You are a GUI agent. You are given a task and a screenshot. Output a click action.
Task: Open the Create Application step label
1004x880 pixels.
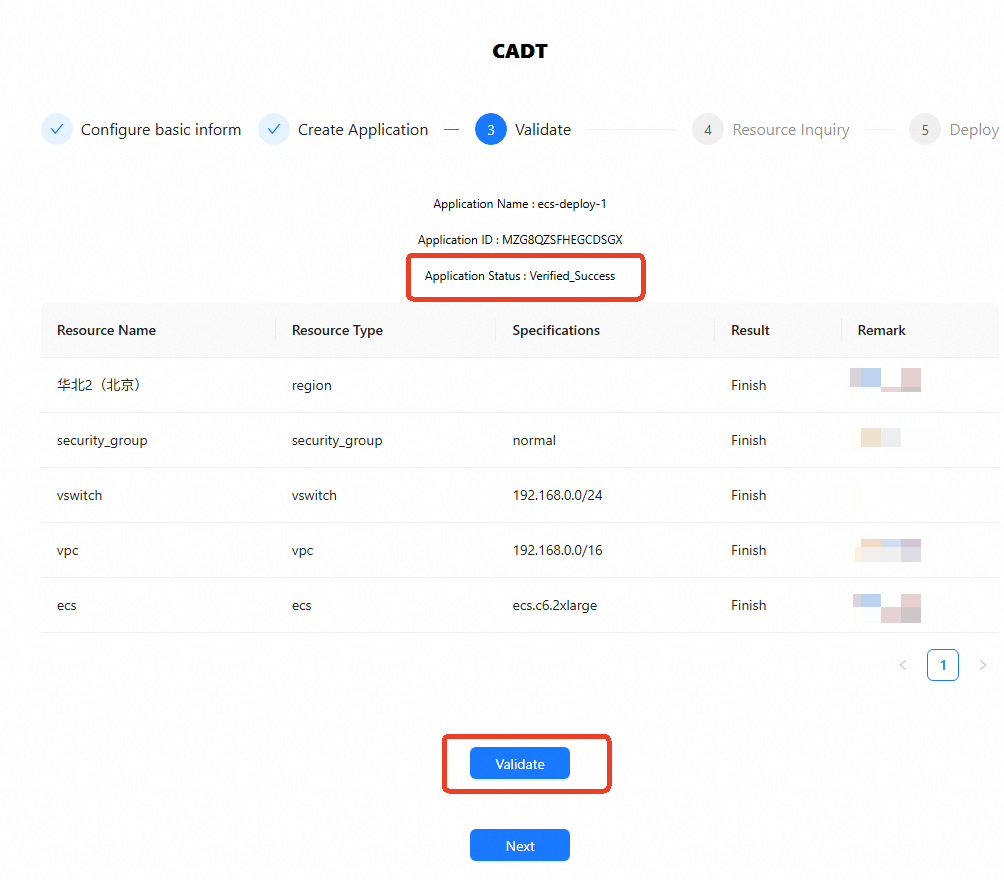coord(363,130)
